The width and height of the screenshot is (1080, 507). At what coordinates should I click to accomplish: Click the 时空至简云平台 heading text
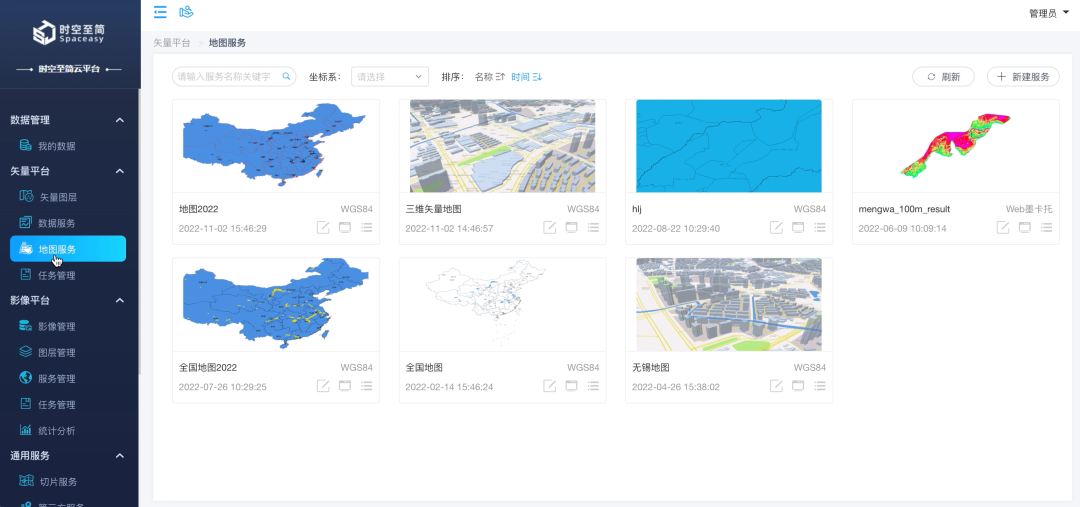70,70
